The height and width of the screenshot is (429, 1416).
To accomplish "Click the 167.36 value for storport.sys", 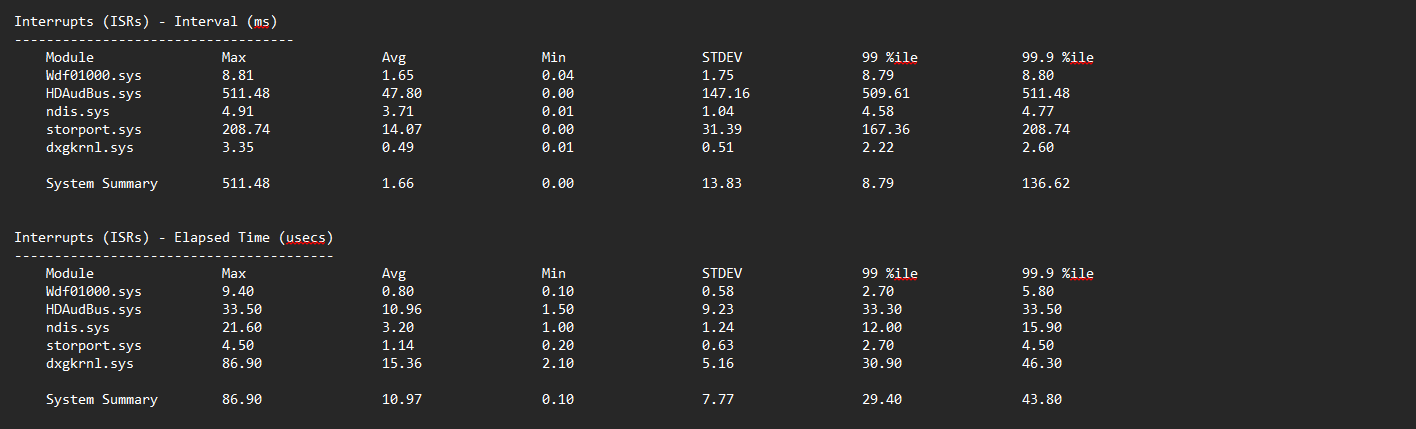I will [886, 129].
